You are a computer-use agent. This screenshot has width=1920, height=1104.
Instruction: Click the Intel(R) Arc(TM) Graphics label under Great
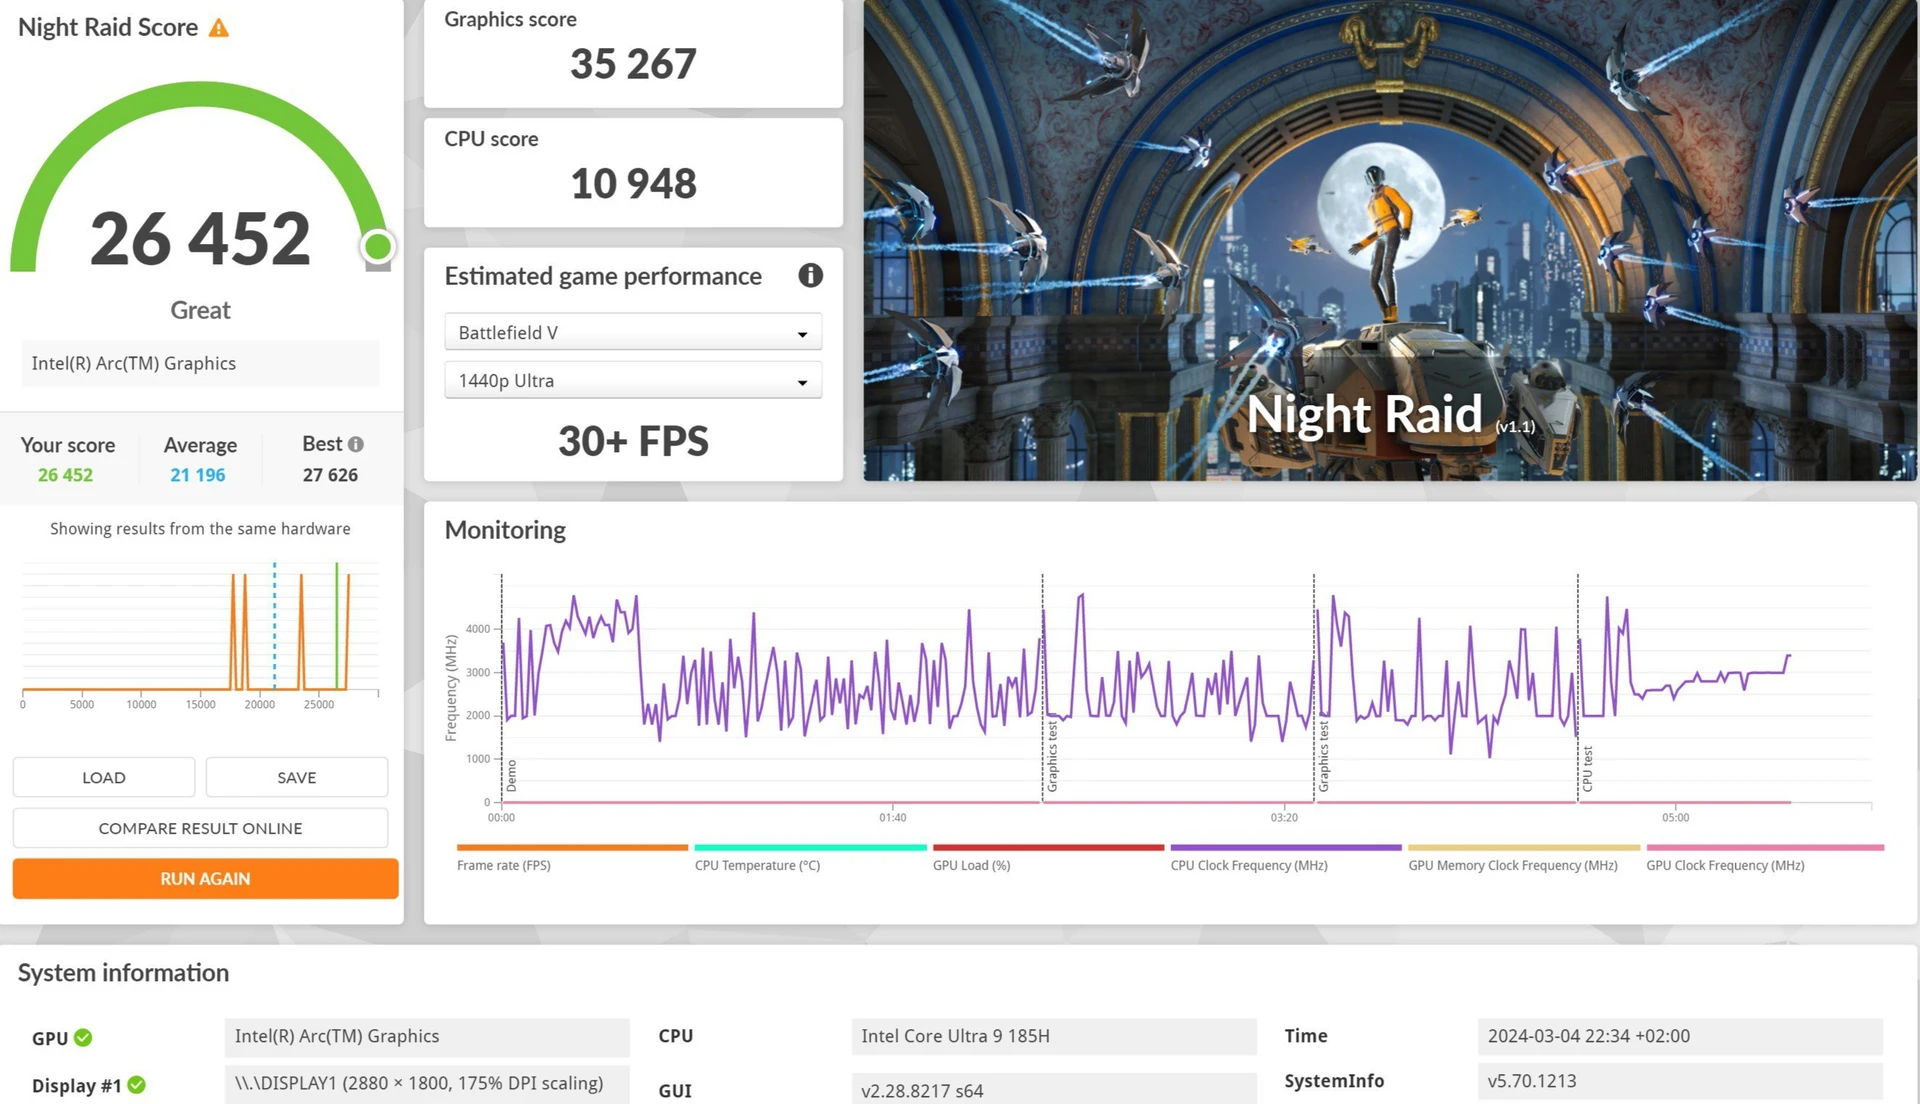coord(200,363)
